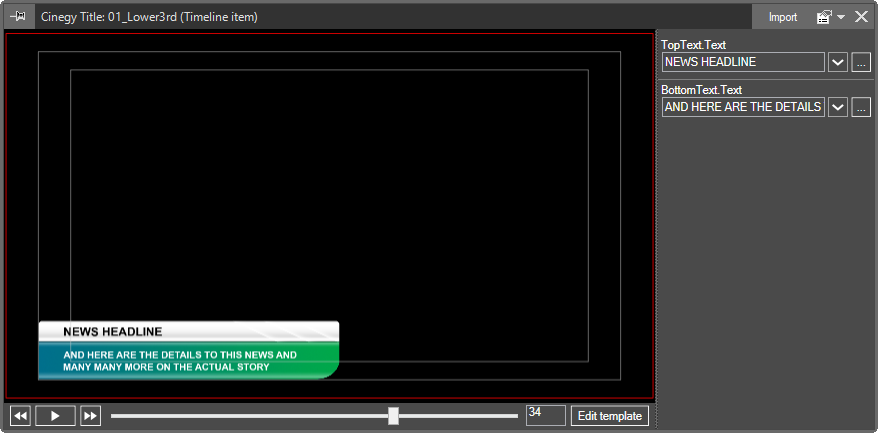The height and width of the screenshot is (433, 878).
Task: Open the panel properties icon beside Import
Action: 824,17
